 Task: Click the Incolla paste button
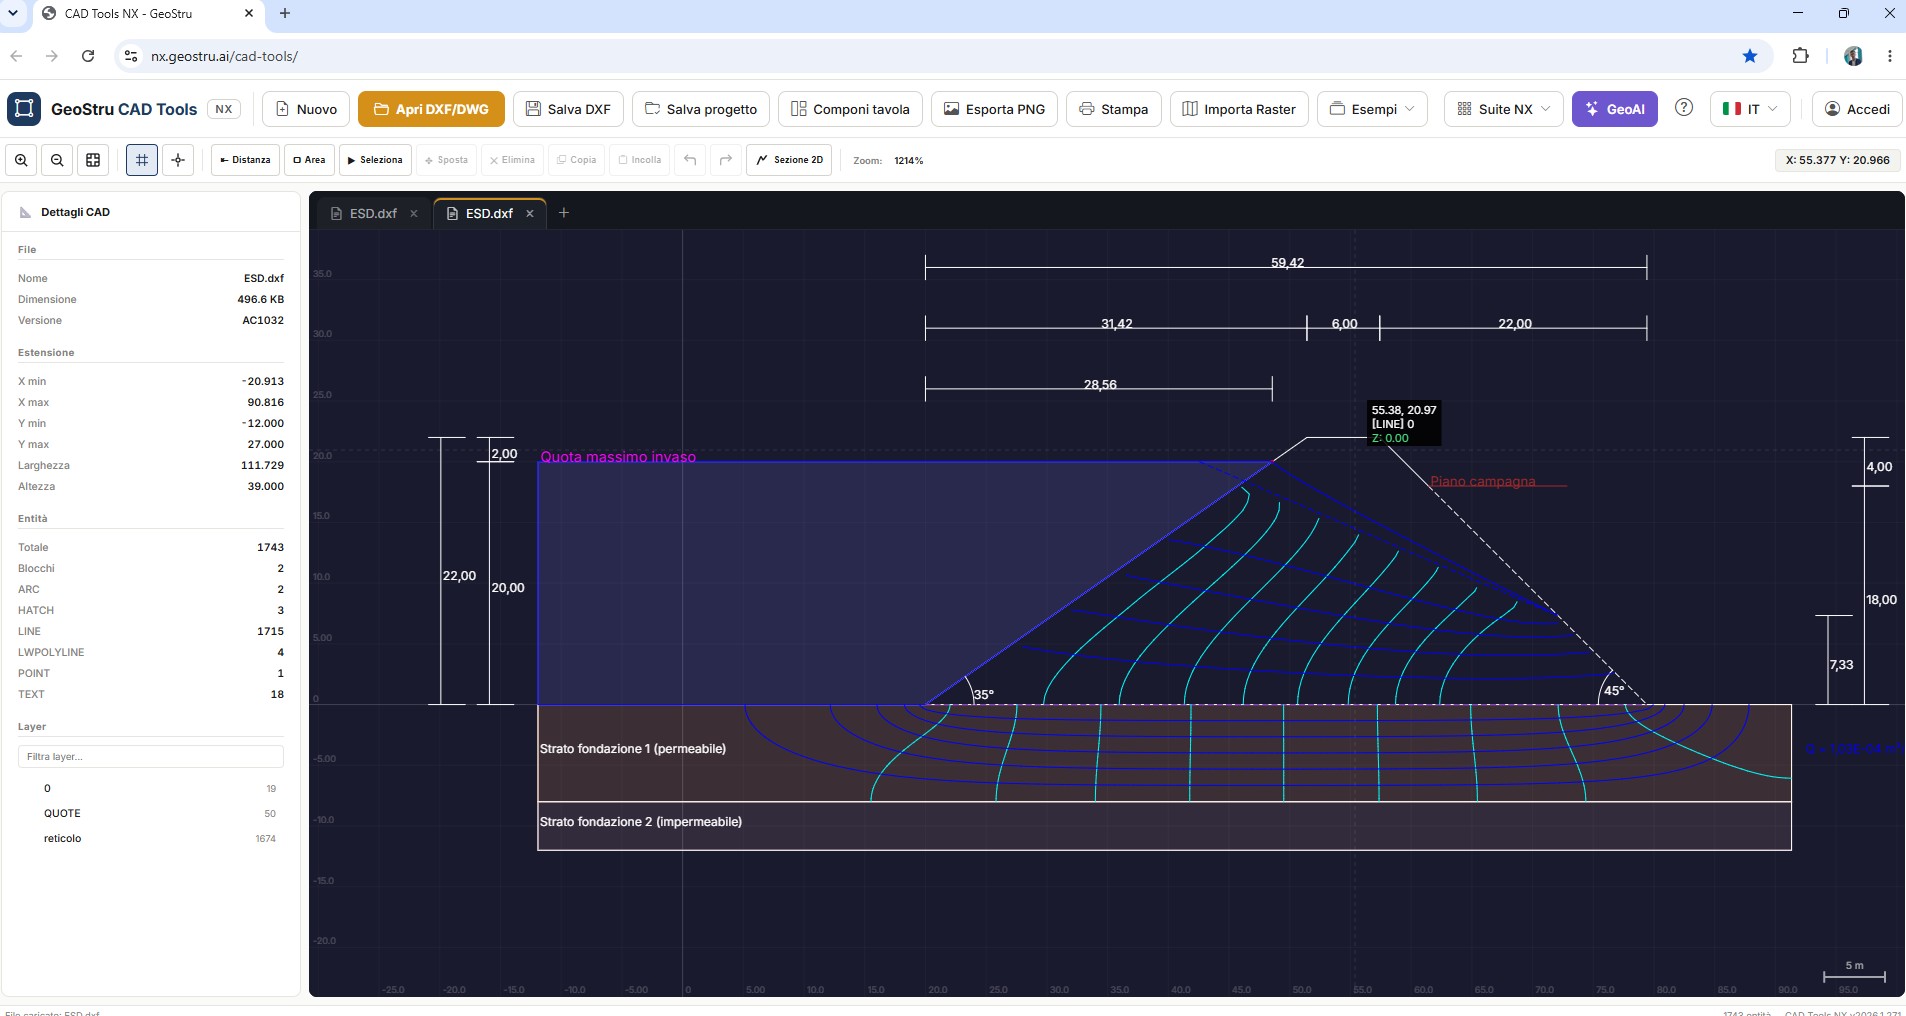(x=640, y=160)
